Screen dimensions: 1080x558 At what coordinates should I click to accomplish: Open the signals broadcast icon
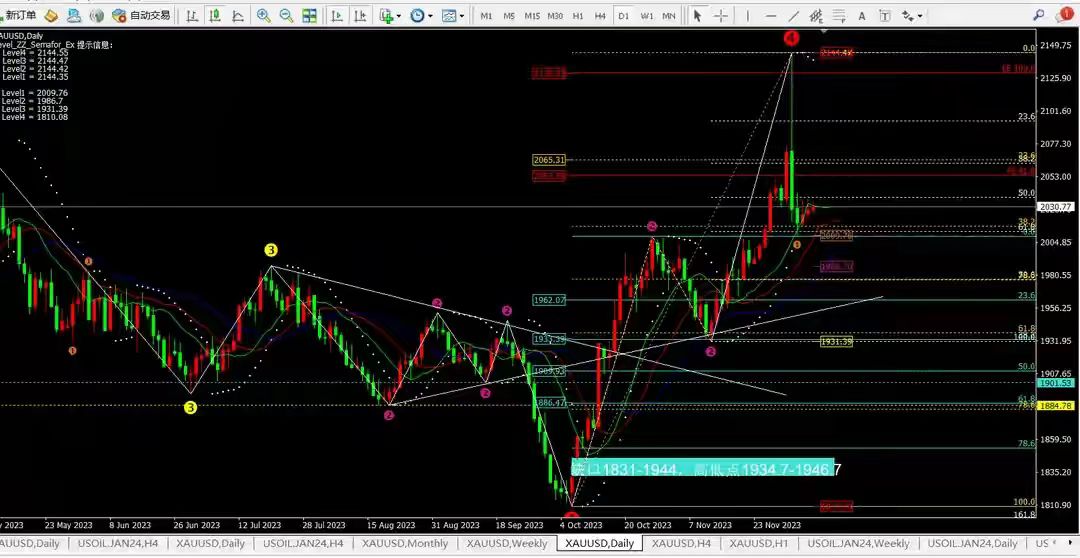(x=97, y=15)
